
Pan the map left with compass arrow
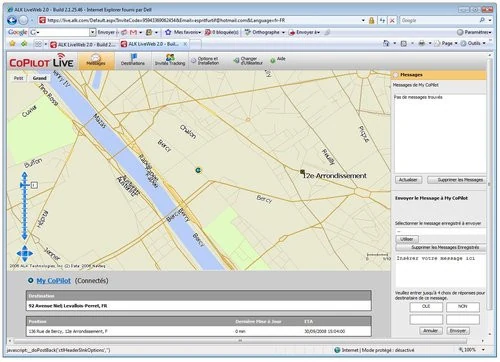(x=19, y=254)
